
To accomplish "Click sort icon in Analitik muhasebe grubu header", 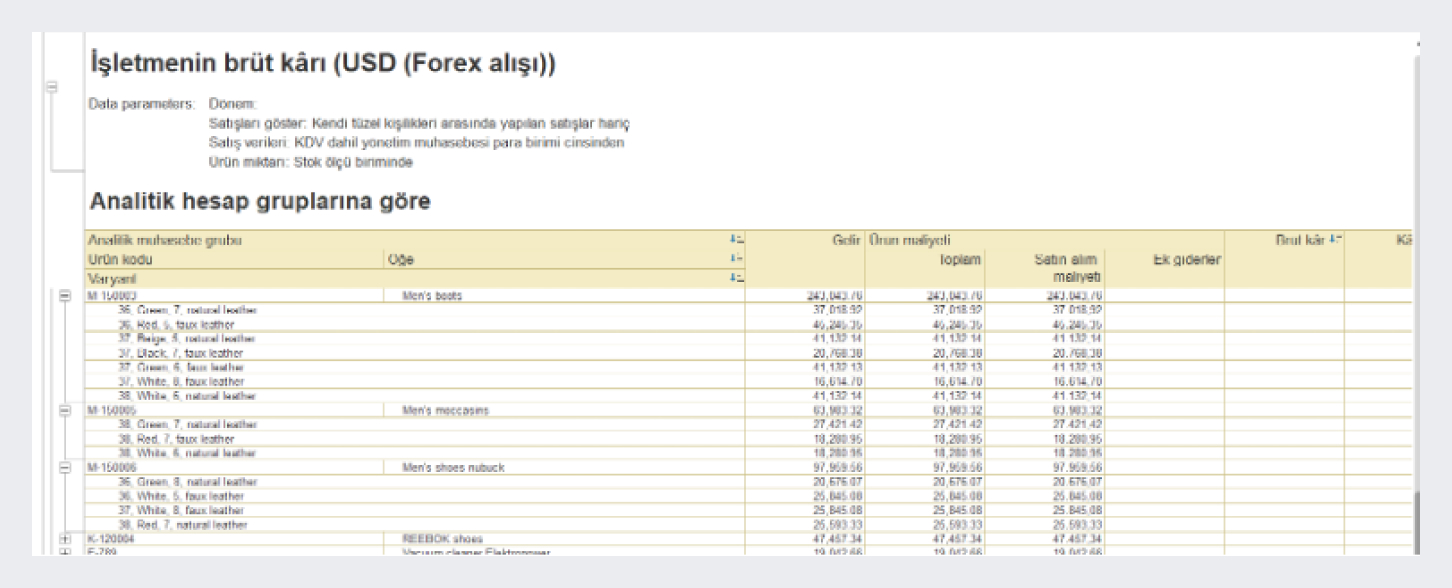I will (737, 240).
